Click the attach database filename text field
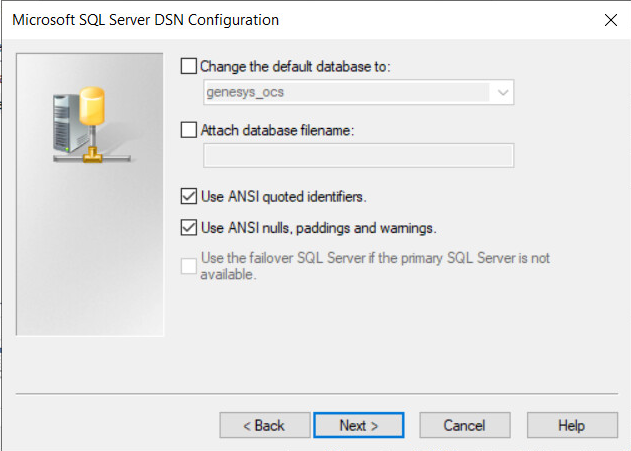The width and height of the screenshot is (631, 451). (358, 155)
